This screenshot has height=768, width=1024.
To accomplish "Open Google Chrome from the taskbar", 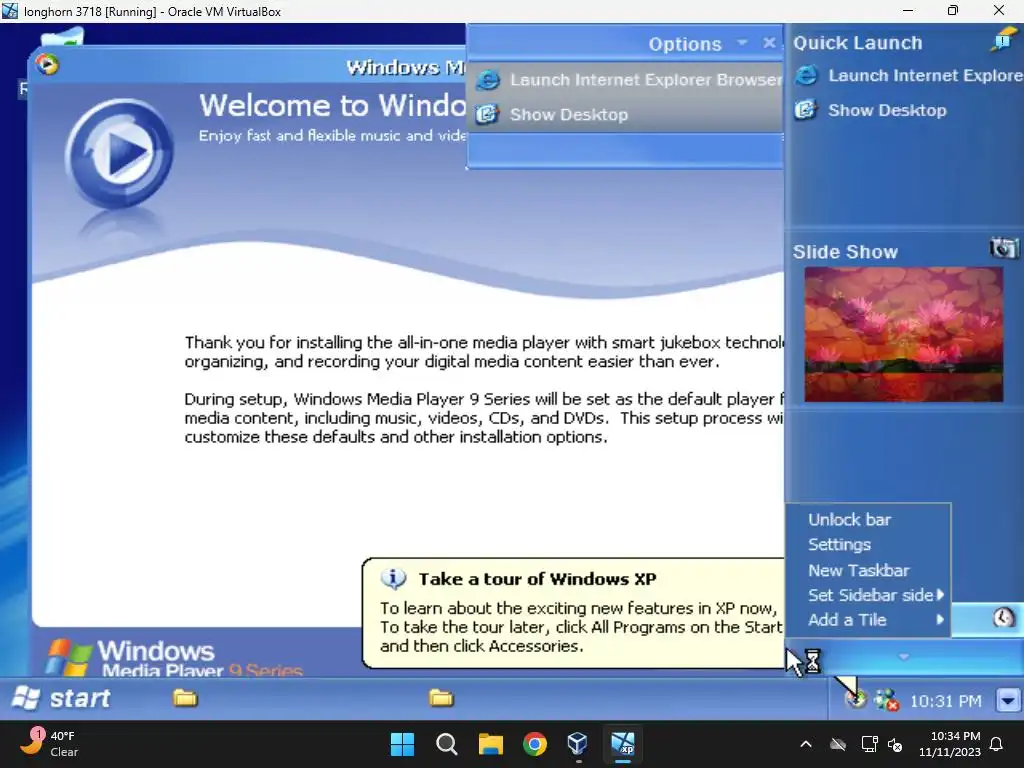I will tap(535, 744).
